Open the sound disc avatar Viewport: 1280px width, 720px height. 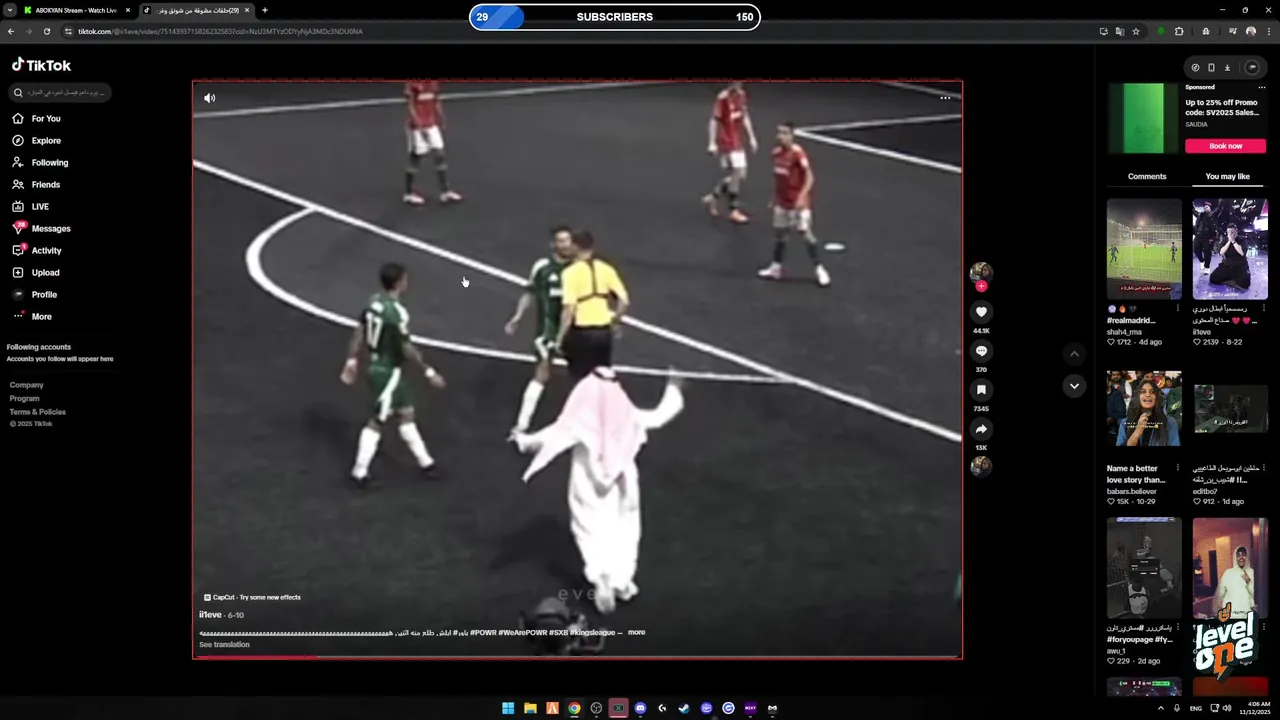point(981,466)
